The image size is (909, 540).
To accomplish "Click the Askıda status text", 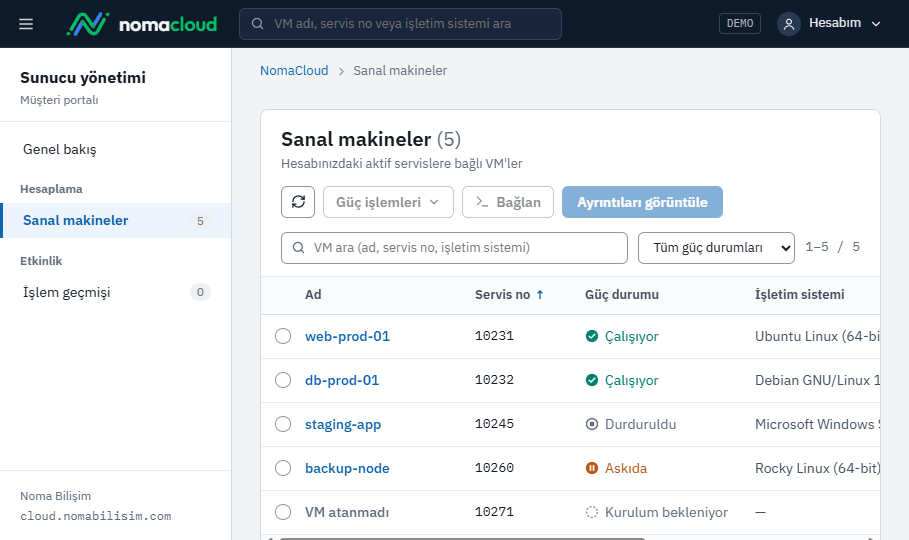I will coord(626,468).
